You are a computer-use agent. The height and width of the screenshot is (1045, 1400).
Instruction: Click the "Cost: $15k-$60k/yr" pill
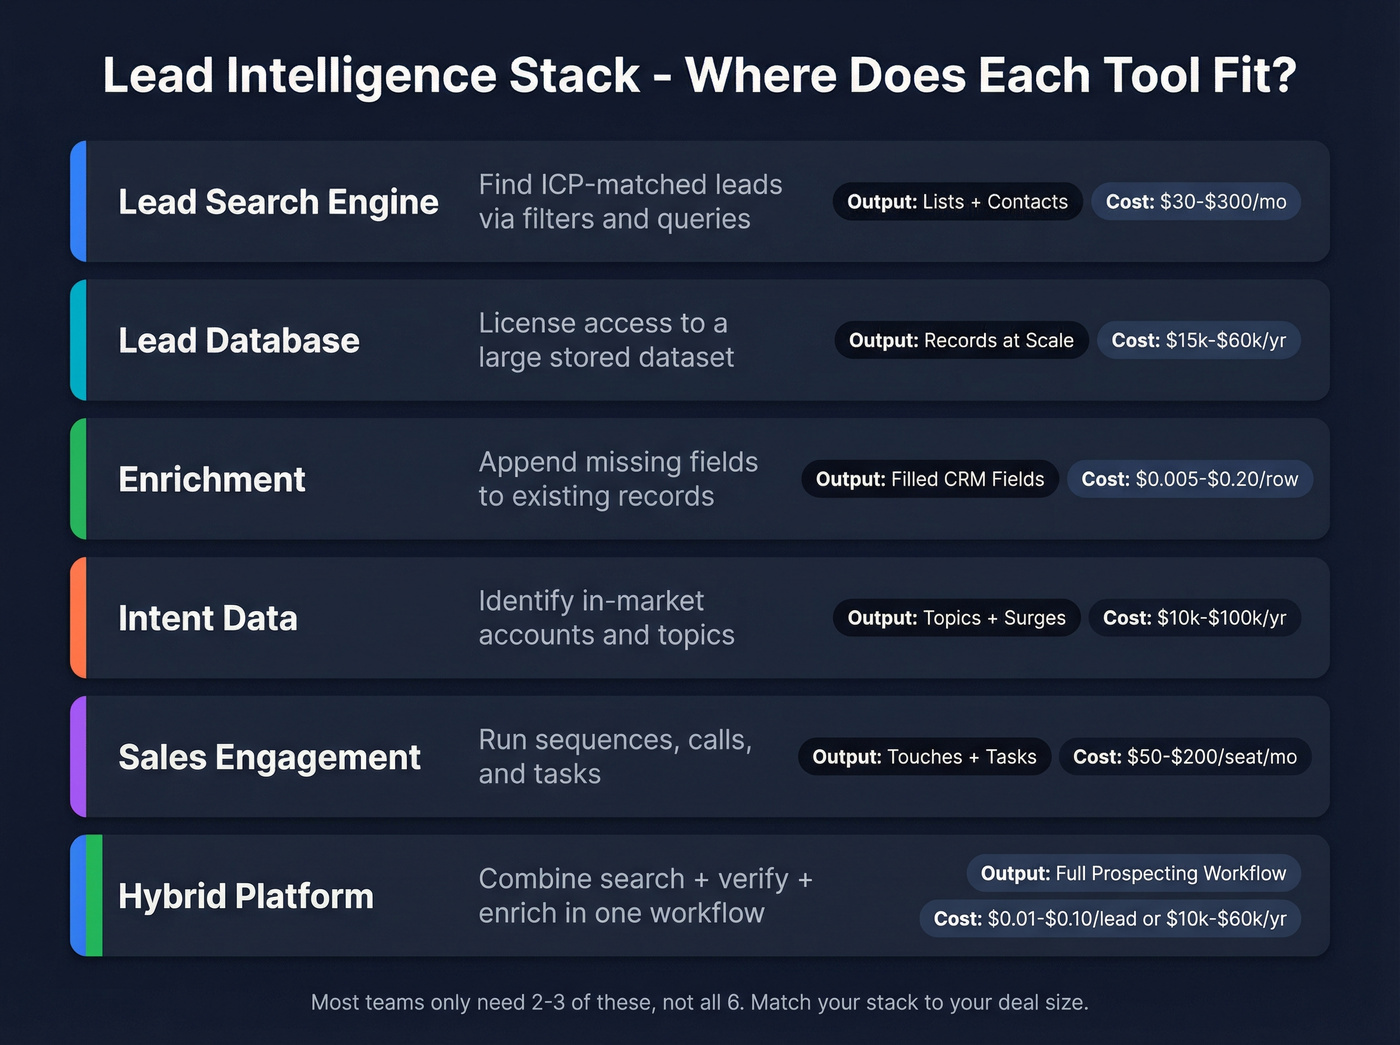pyautogui.click(x=1199, y=340)
